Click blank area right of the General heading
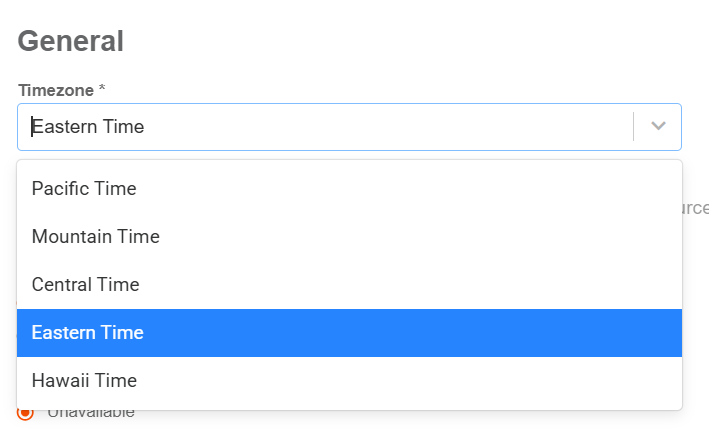 (x=400, y=42)
